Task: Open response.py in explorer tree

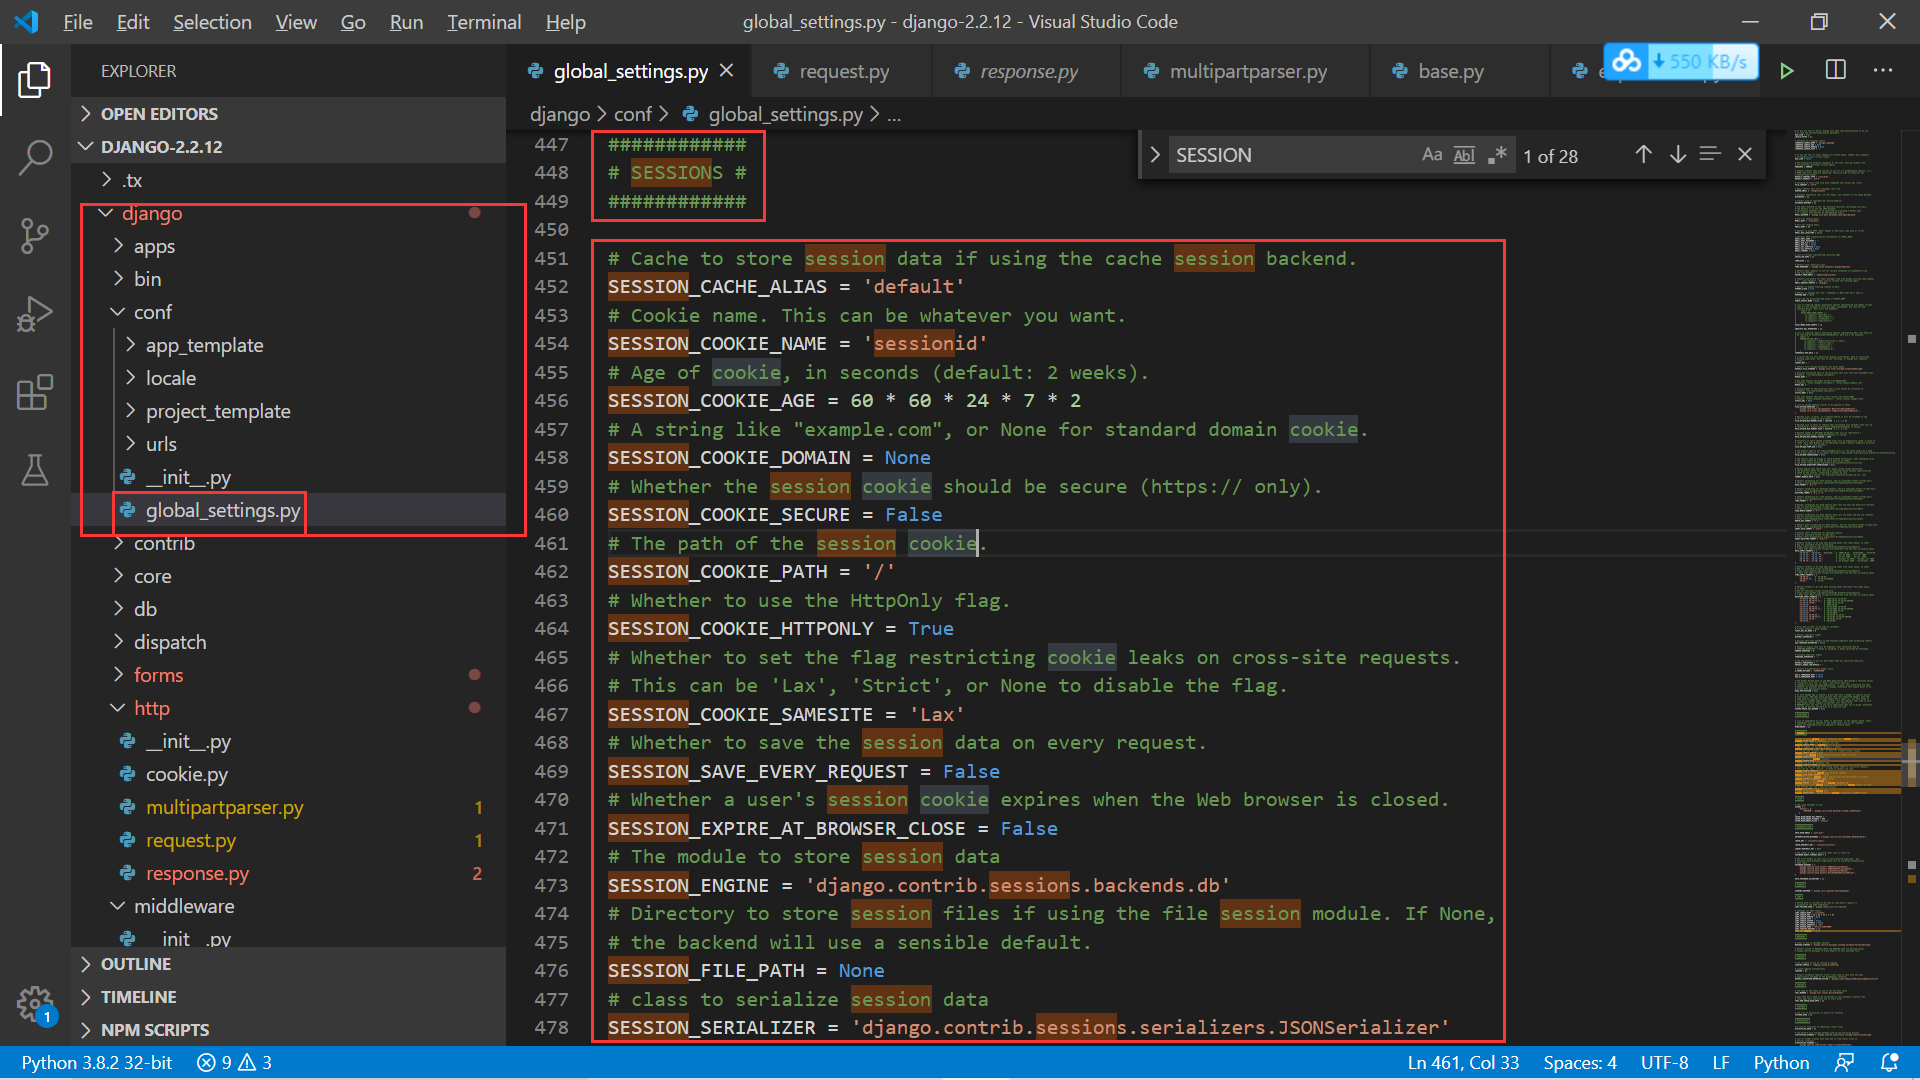Action: (197, 873)
